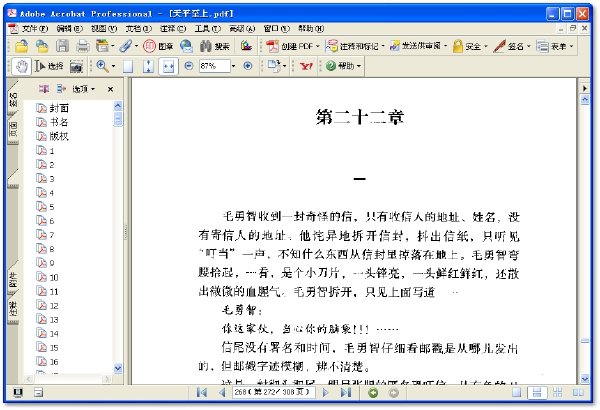Set view to Actual Size page icon

pos(128,66)
